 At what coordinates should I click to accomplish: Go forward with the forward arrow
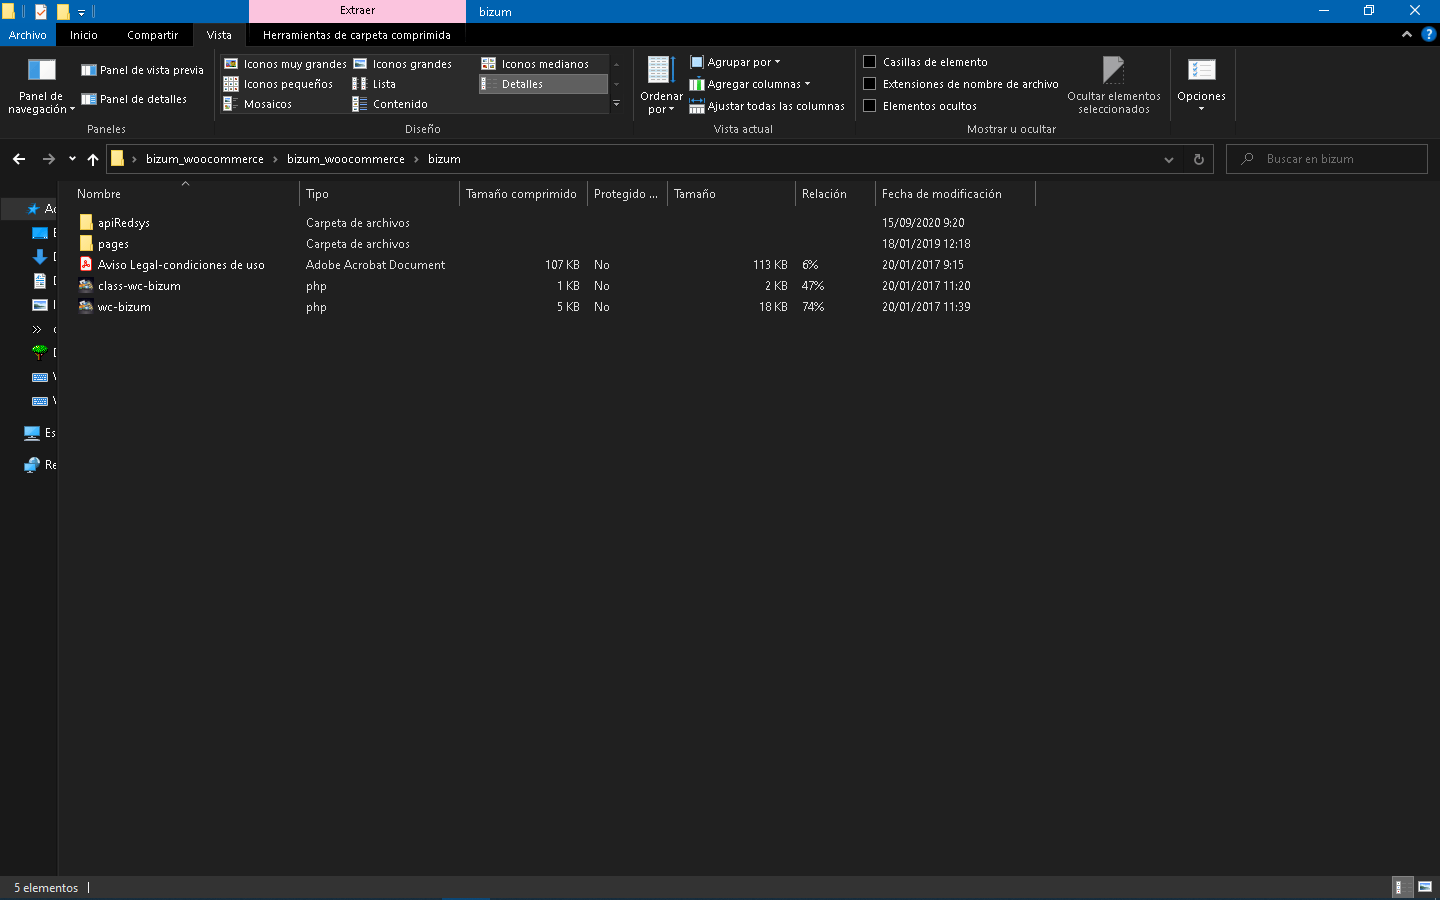tap(48, 159)
